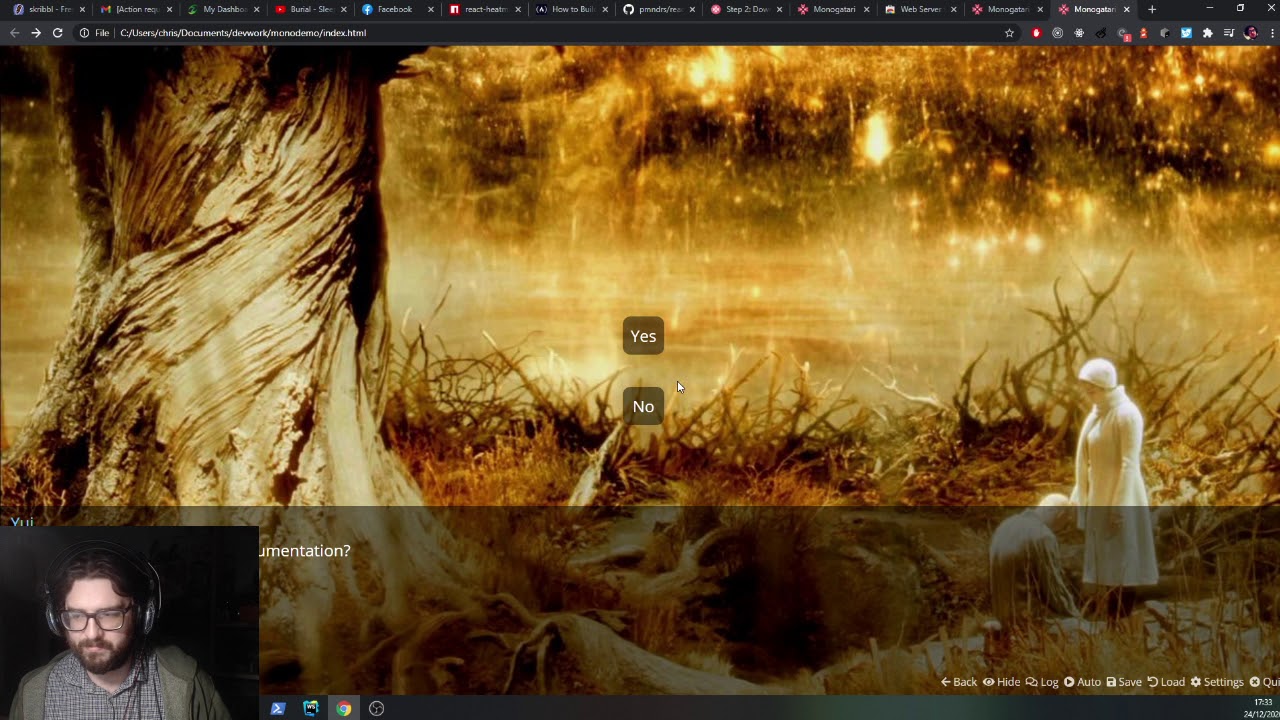Bookmark this page with the star icon
The image size is (1280, 720).
coord(1009,33)
